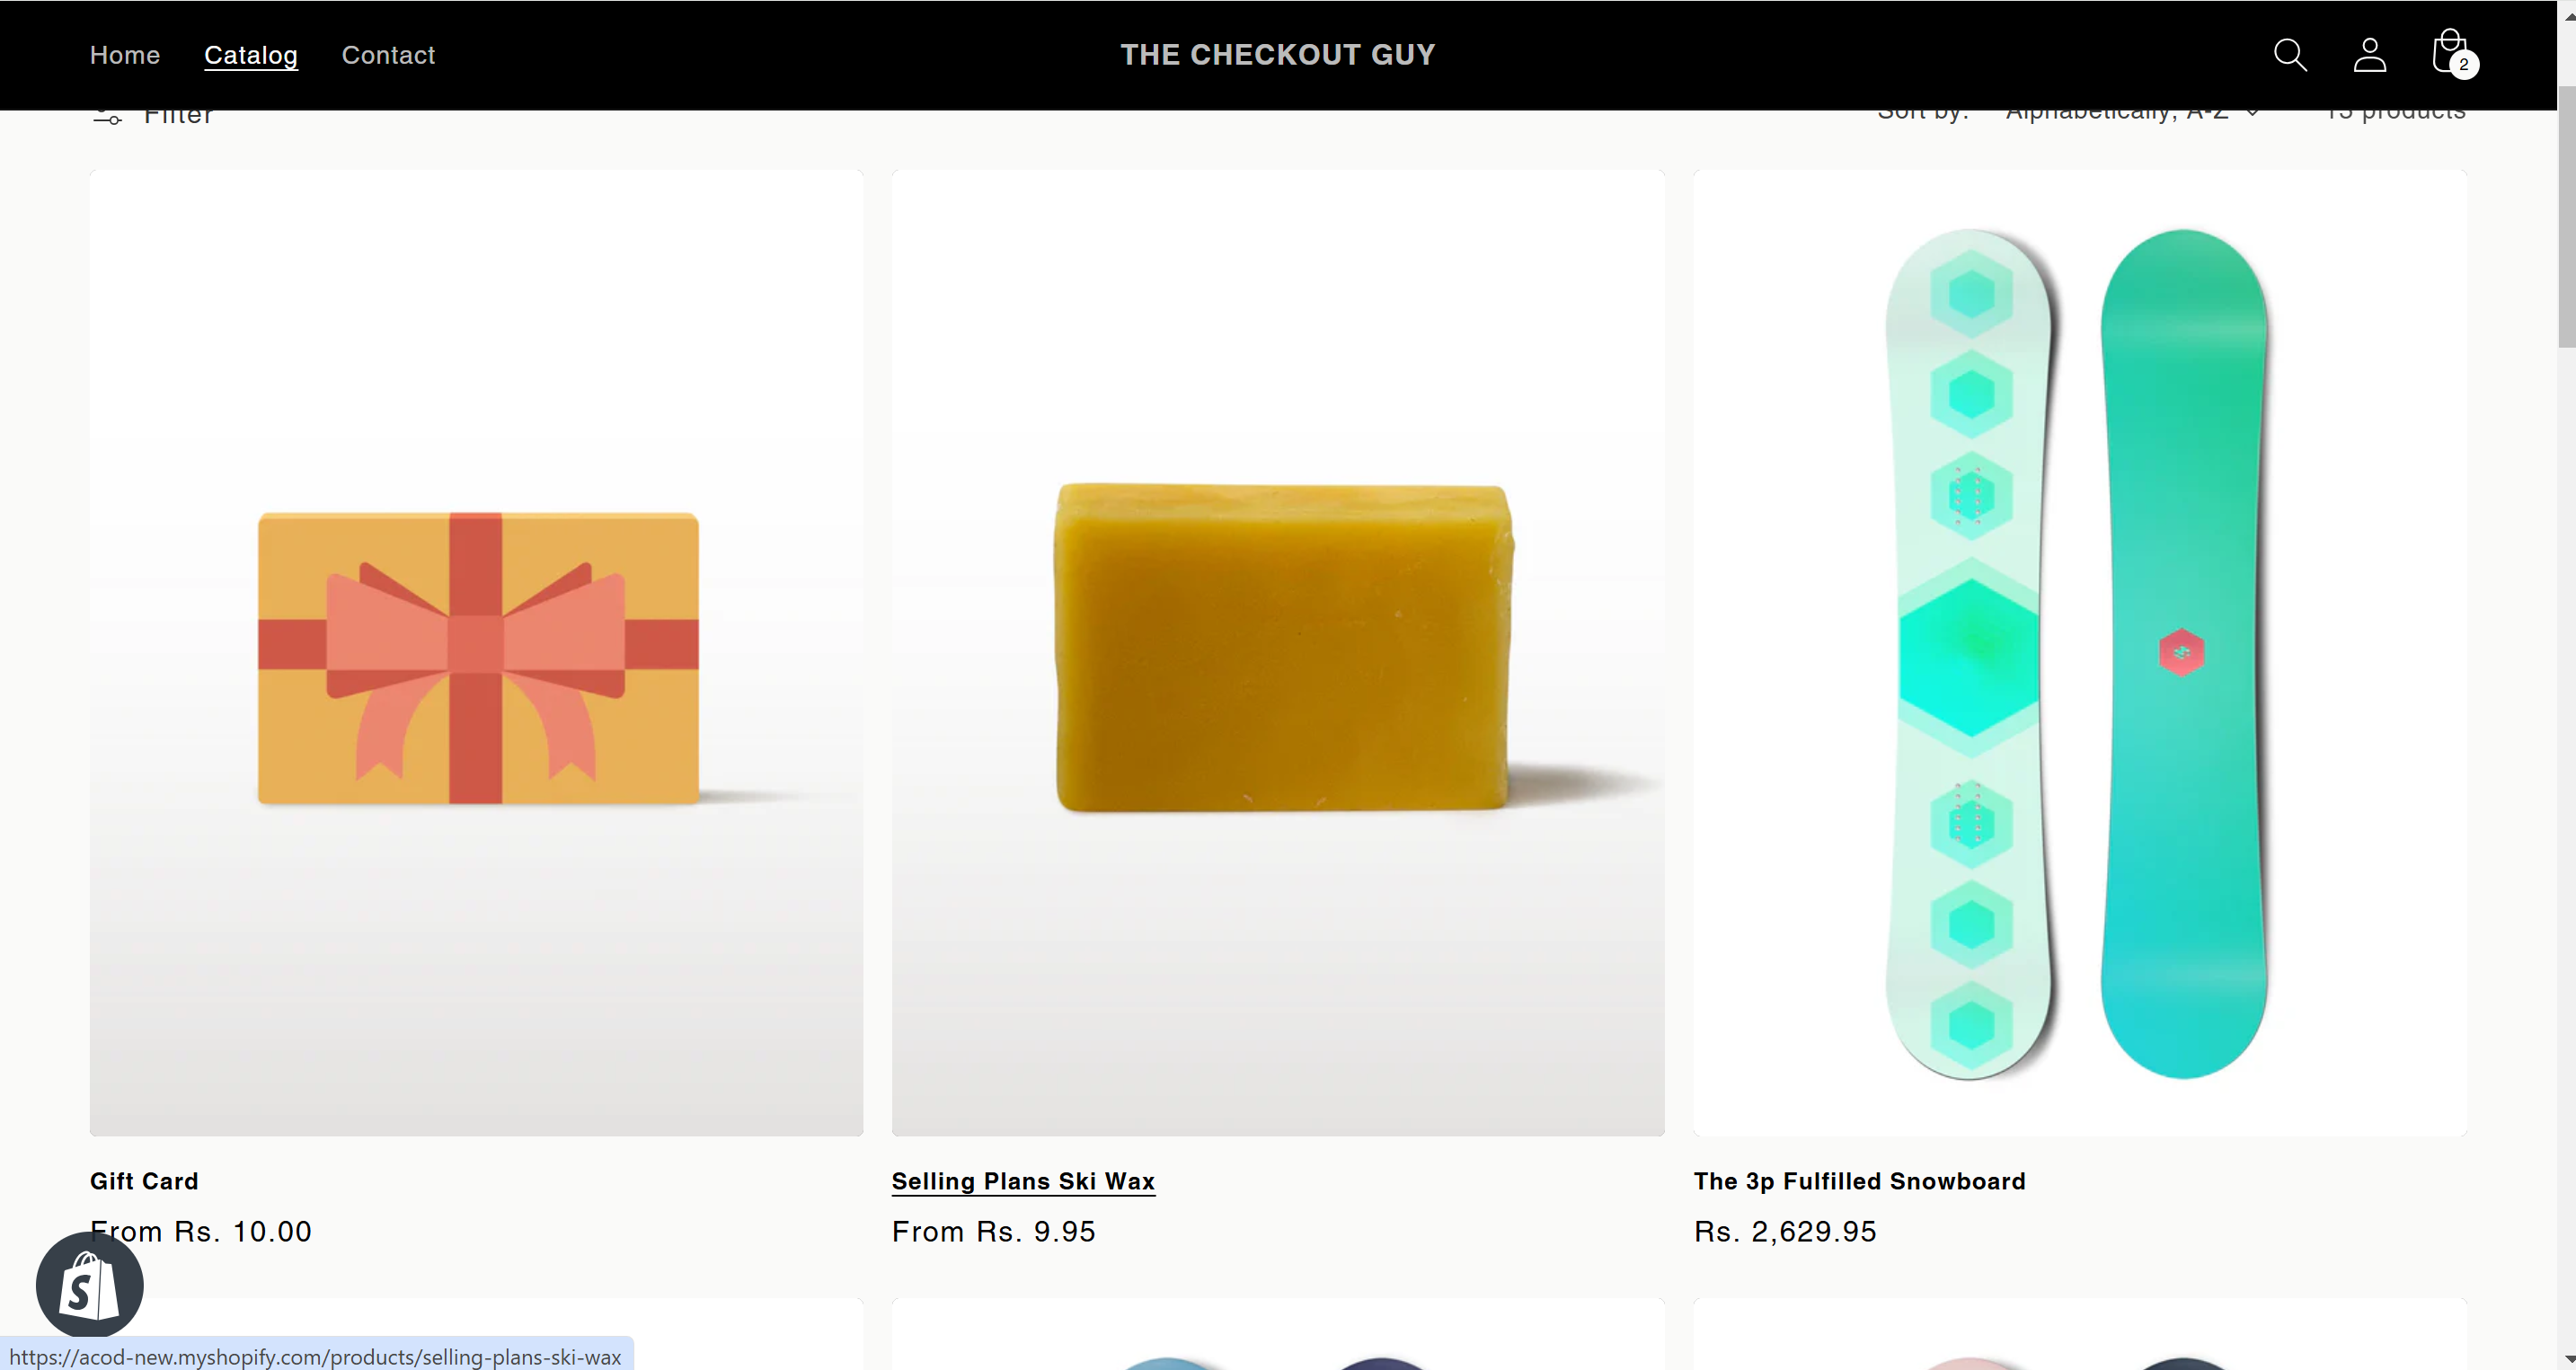Click the filter sliders icon
The width and height of the screenshot is (2576, 1370).
(x=107, y=117)
